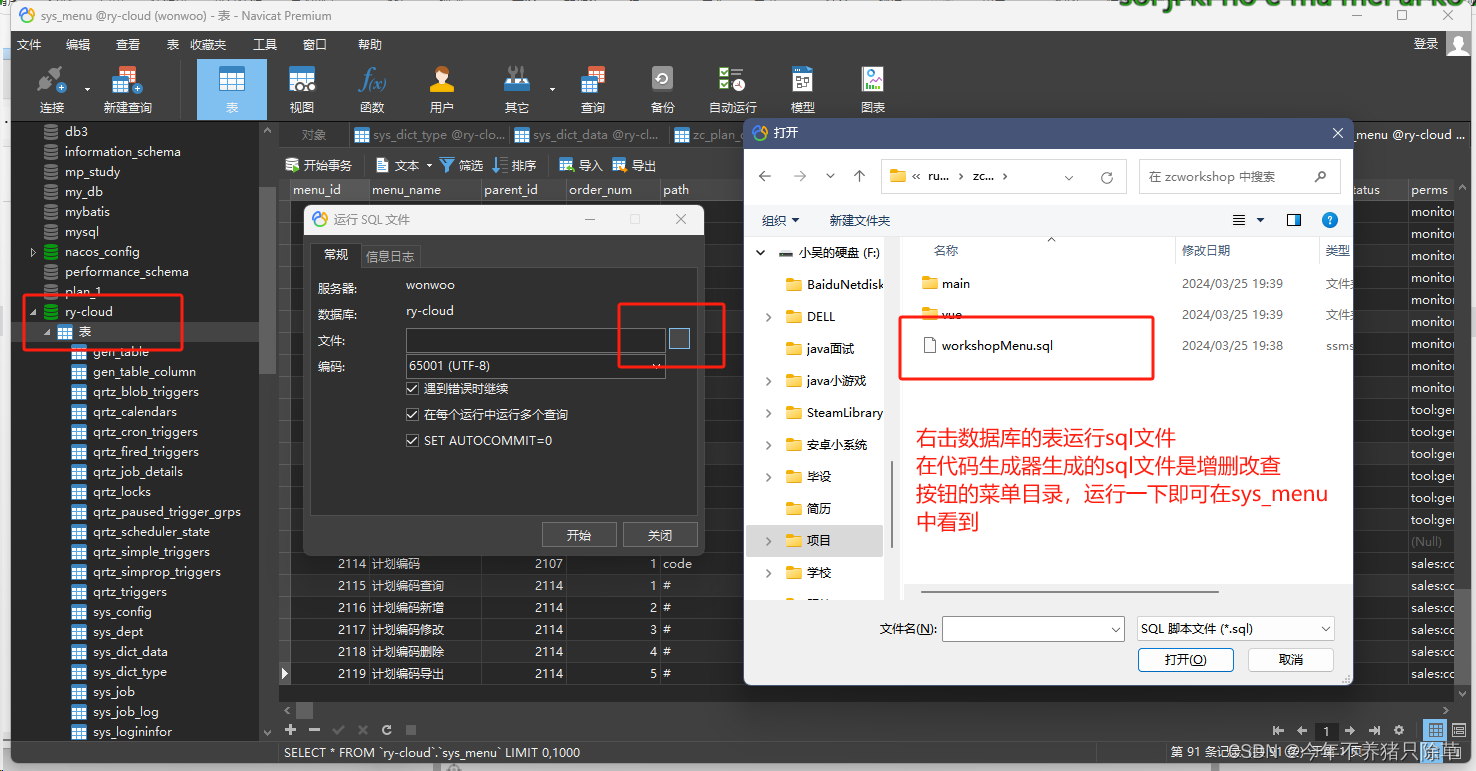Open the 工具 menu
1476x771 pixels.
click(265, 45)
